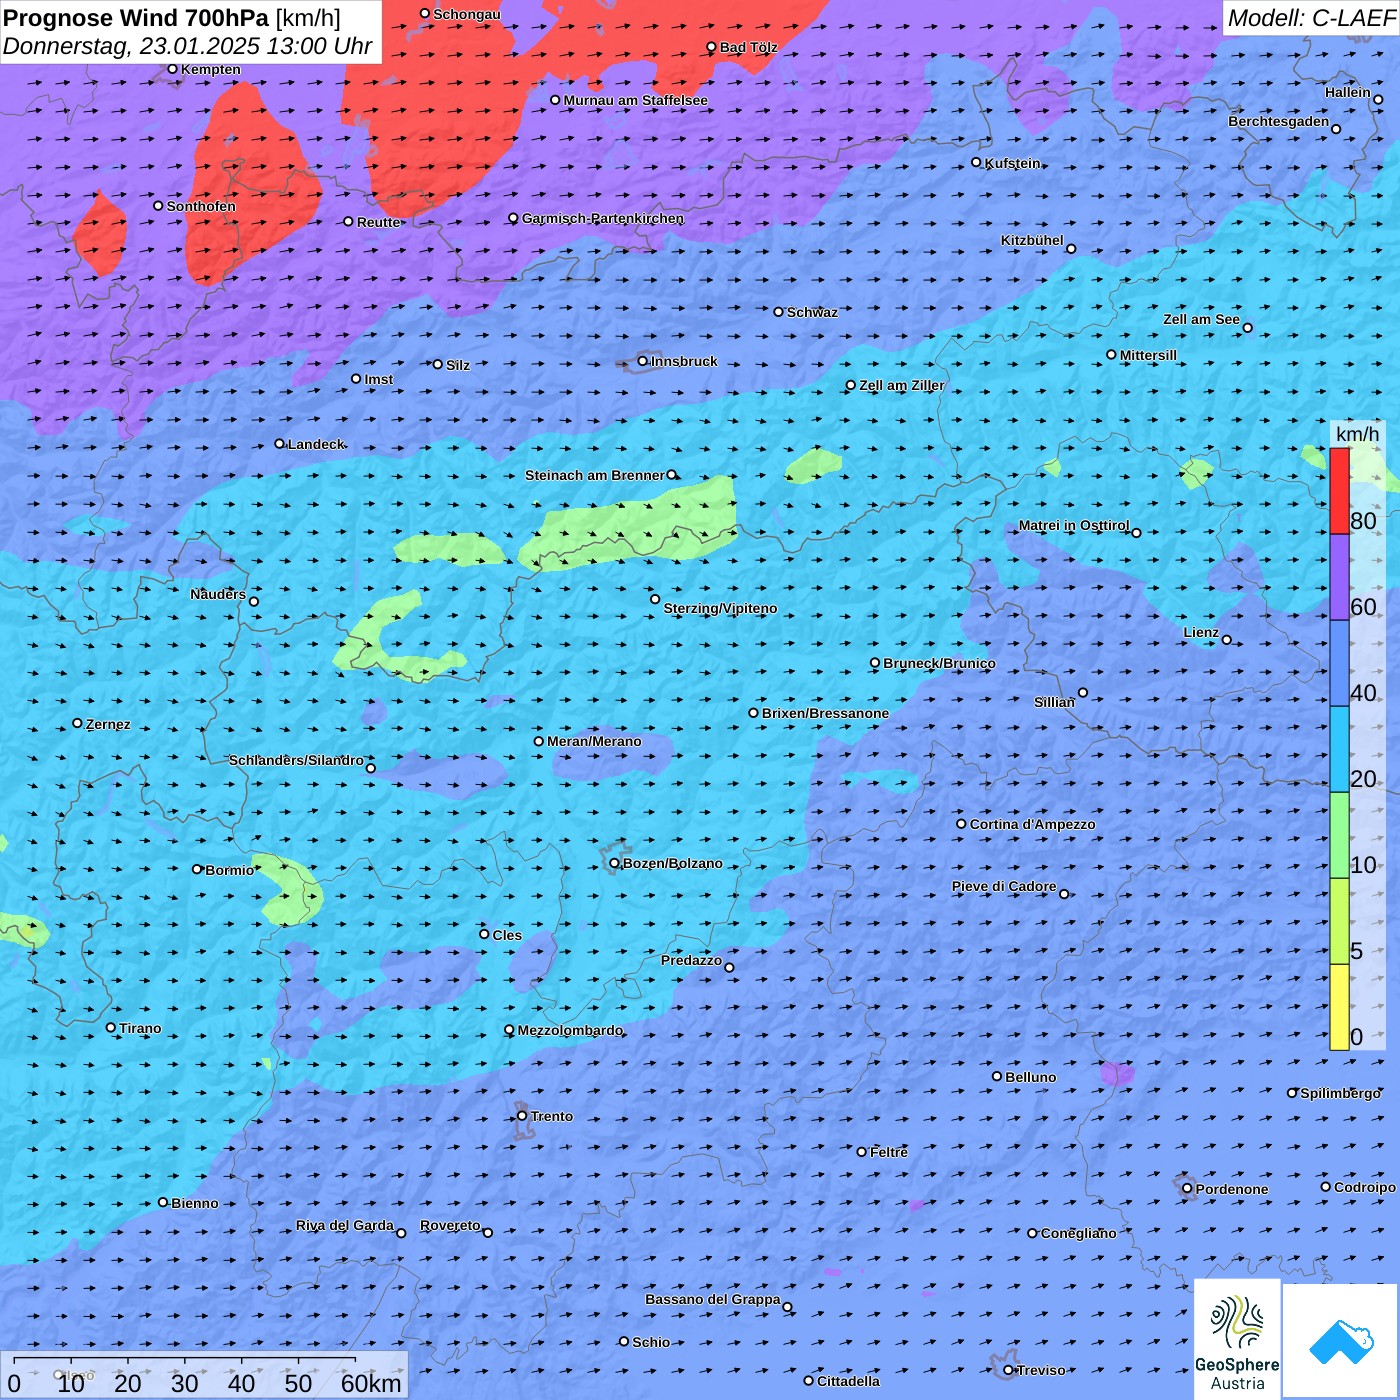This screenshot has height=1400, width=1400.
Task: Click the Landeck city marker
Action: [279, 443]
